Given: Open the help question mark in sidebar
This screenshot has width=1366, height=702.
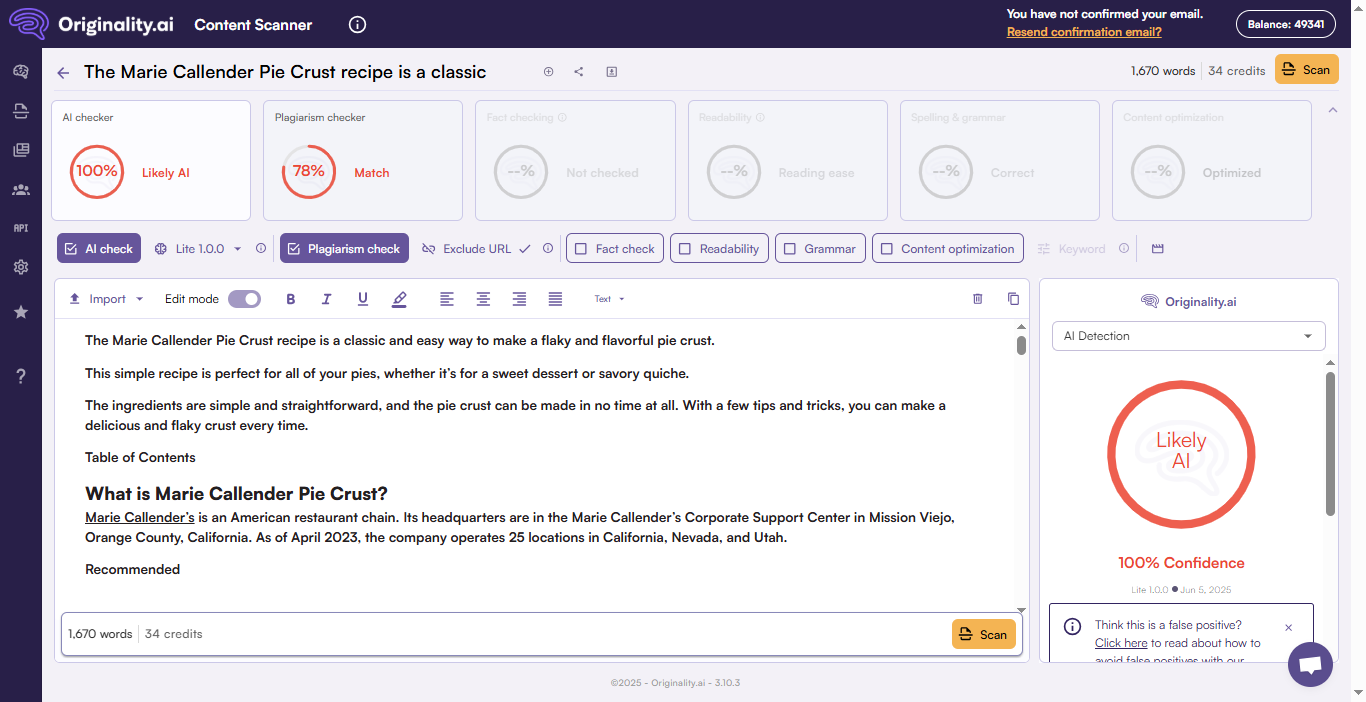Looking at the screenshot, I should [x=20, y=376].
